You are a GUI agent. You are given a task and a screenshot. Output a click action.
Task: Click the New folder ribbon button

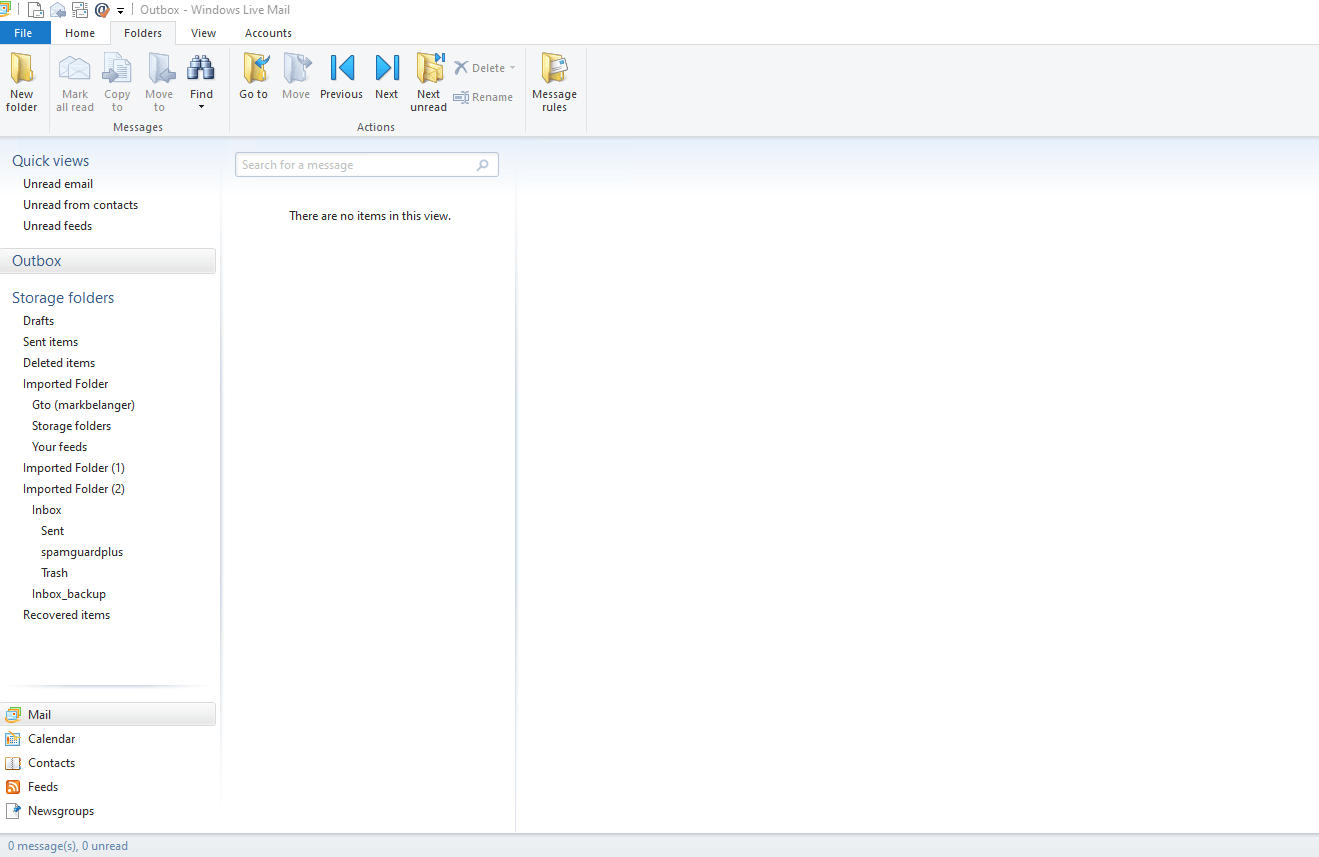tap(21, 83)
